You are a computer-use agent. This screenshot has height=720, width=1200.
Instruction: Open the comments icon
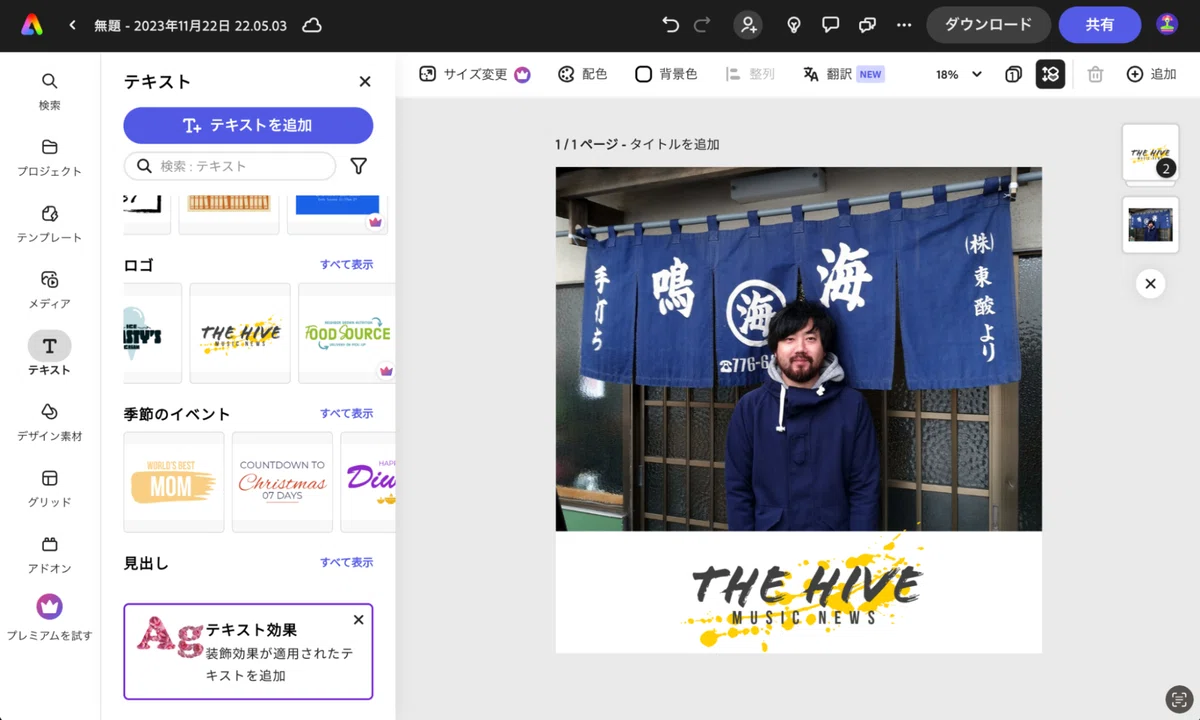[830, 25]
